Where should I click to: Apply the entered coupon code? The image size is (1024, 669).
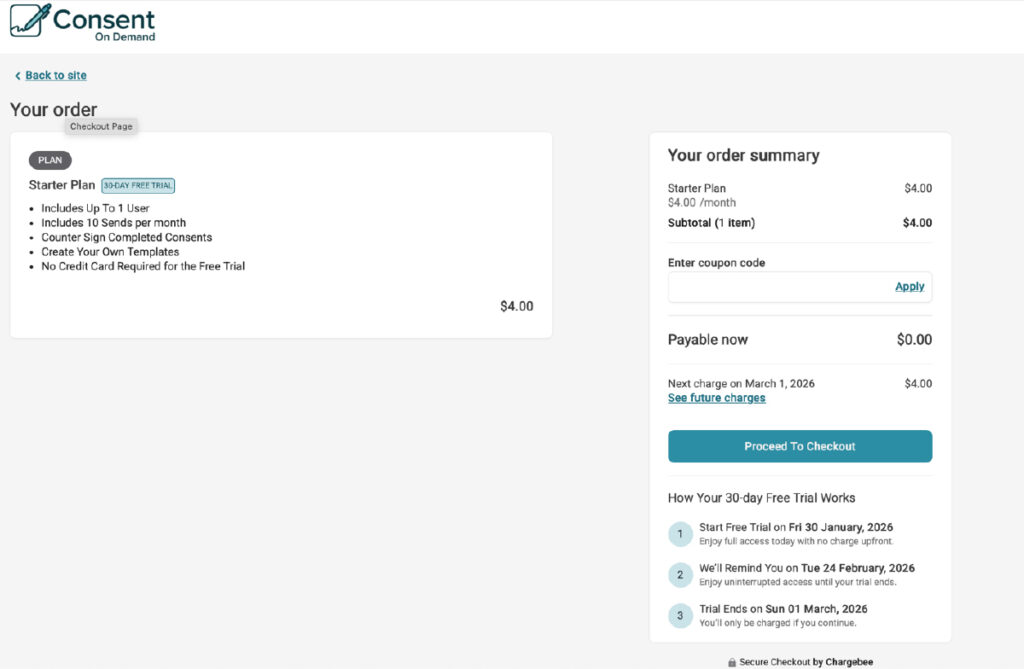click(909, 287)
